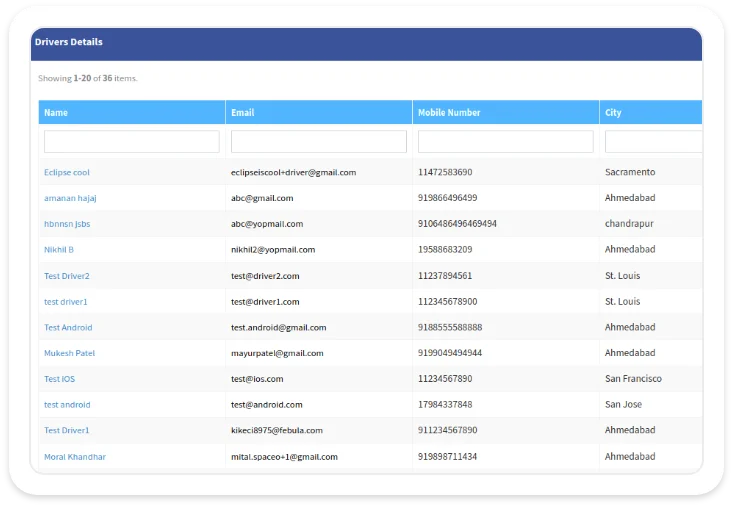Select city chandrapur cell
Image resolution: width=733 pixels, height=507 pixels.
(x=629, y=224)
